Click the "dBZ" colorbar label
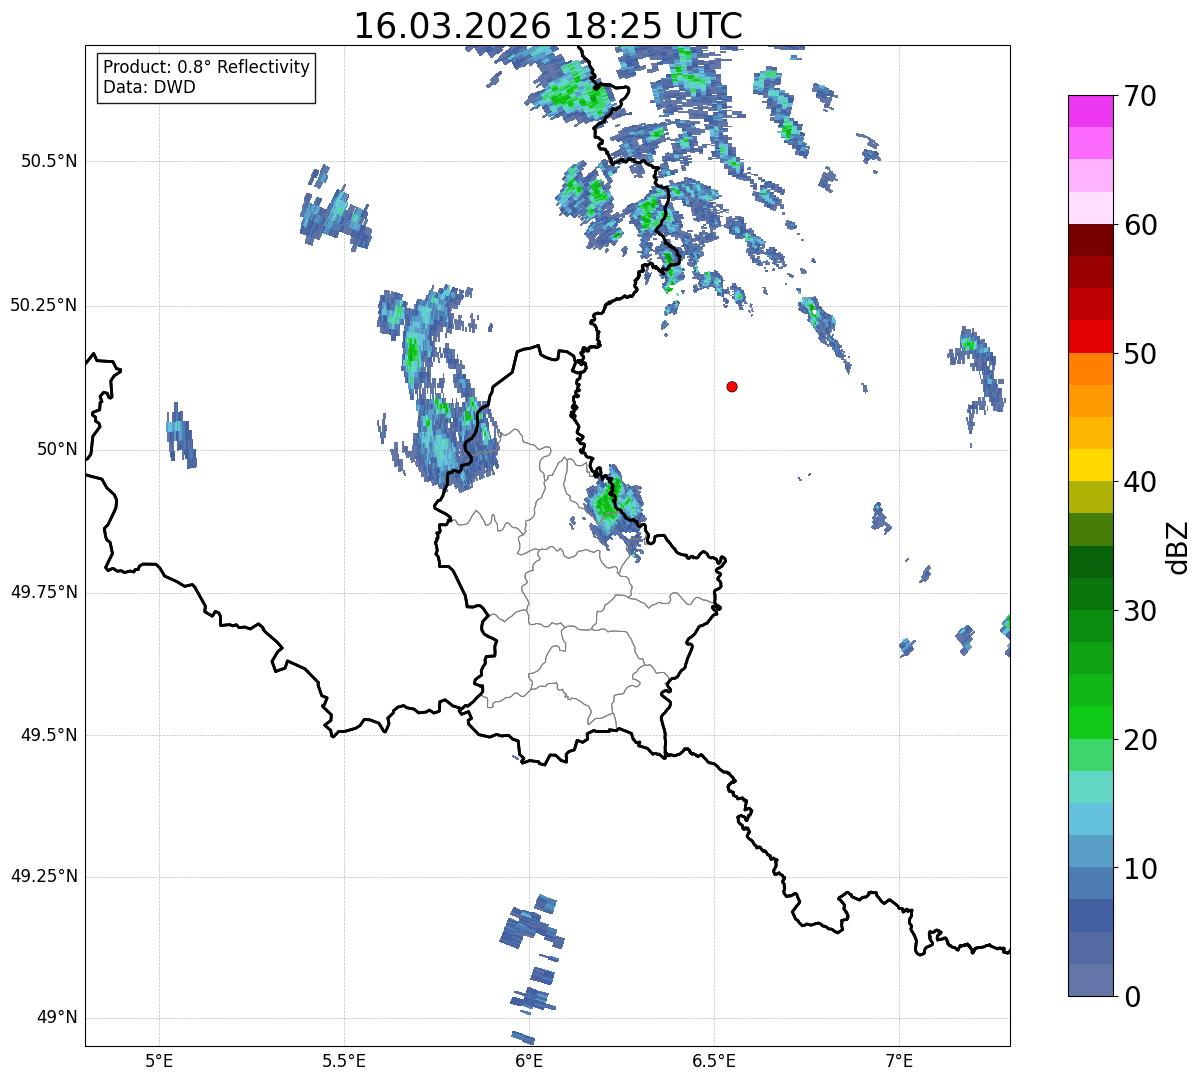 tap(1178, 546)
